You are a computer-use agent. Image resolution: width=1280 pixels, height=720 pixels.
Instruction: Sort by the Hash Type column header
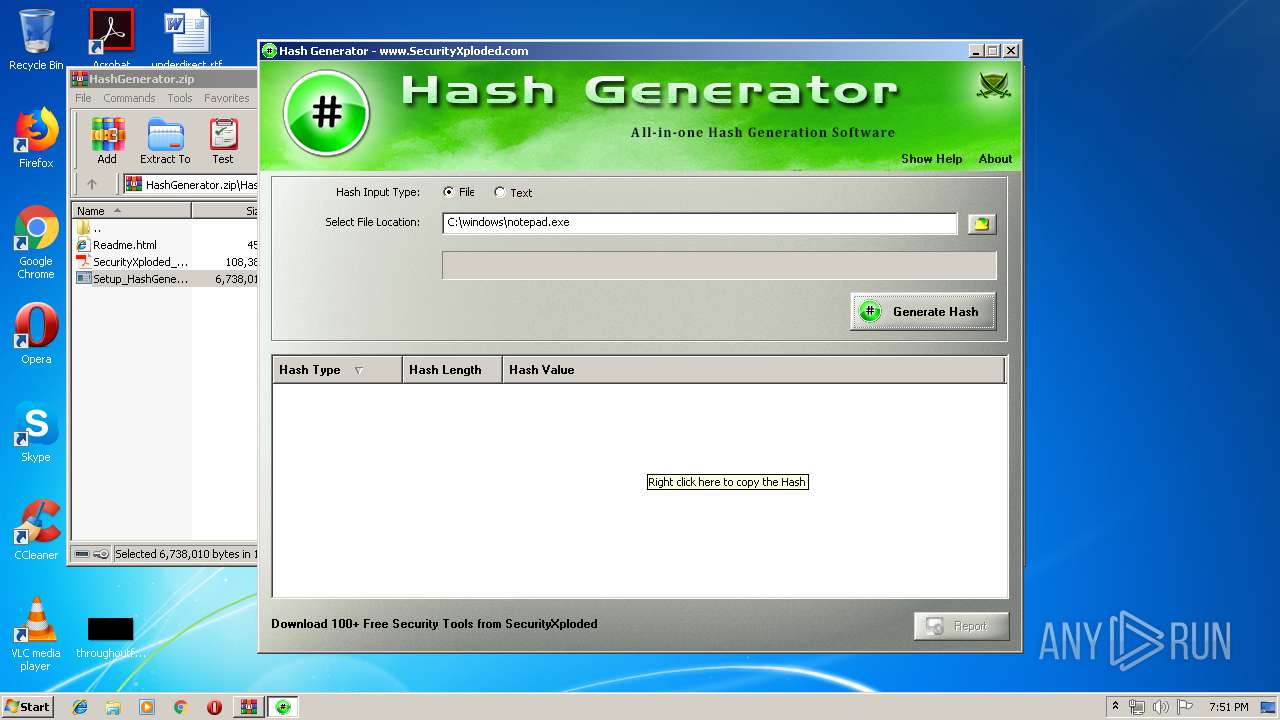coord(337,370)
